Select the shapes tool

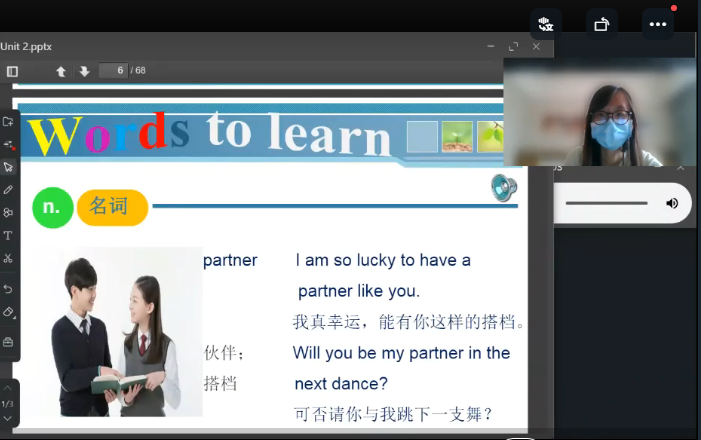click(8, 212)
